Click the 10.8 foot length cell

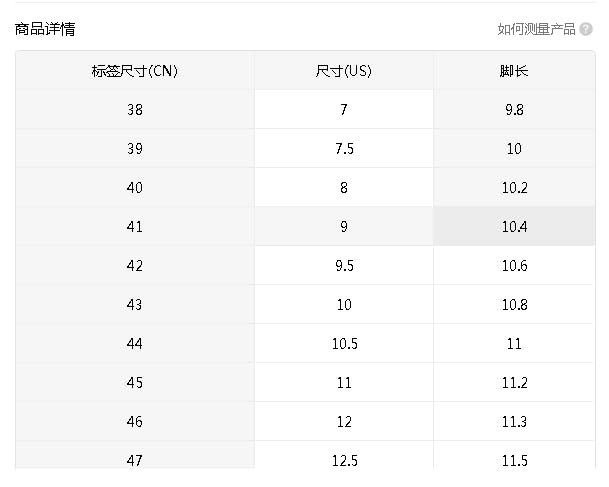coord(514,305)
